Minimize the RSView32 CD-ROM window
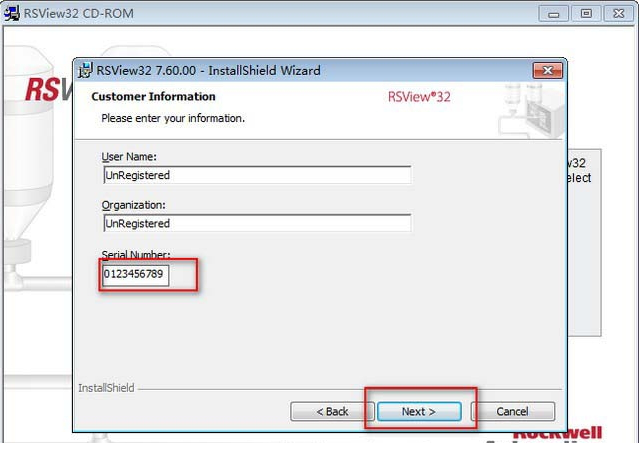Image resolution: width=639 pixels, height=460 pixels. 553,14
